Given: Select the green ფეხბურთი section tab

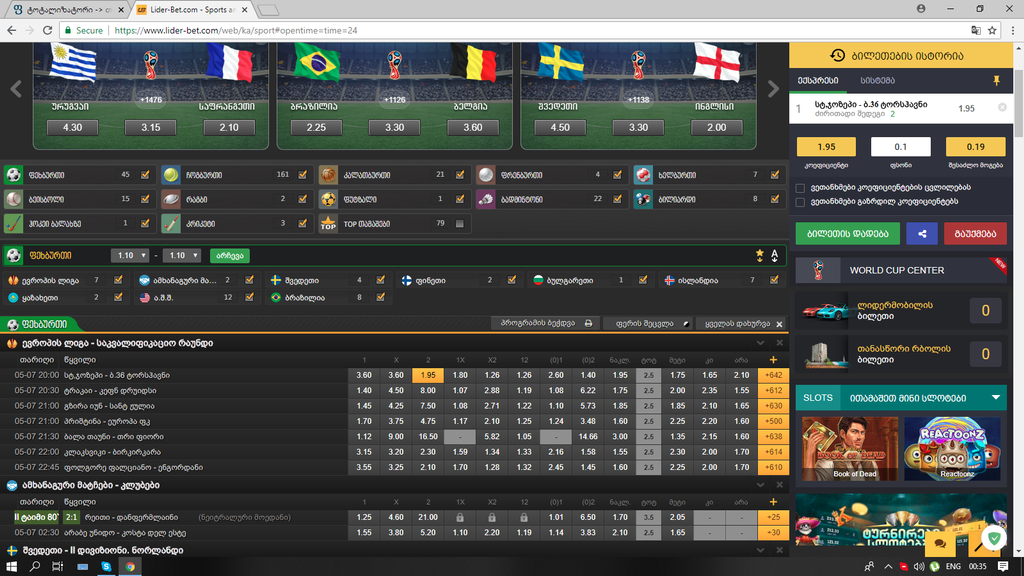Looking at the screenshot, I should click(x=38, y=324).
